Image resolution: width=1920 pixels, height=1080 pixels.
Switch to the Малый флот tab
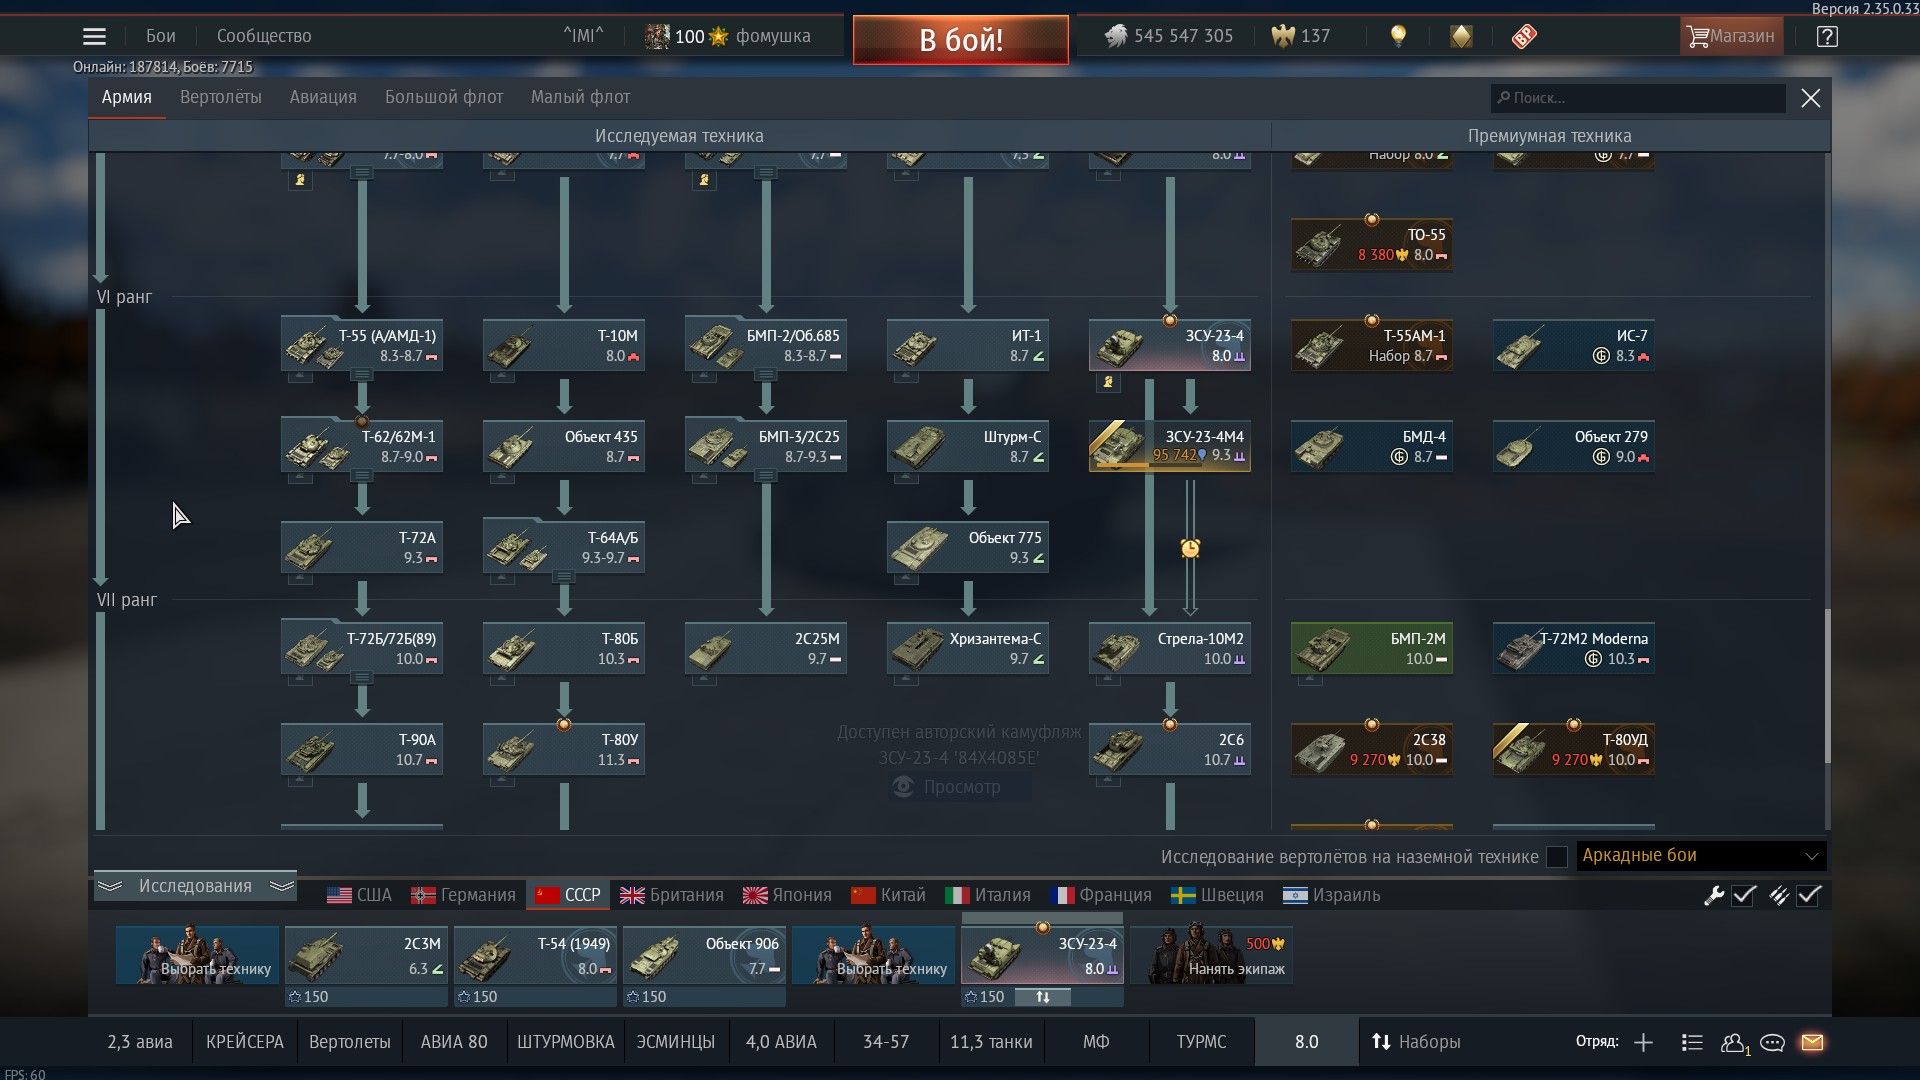point(580,97)
